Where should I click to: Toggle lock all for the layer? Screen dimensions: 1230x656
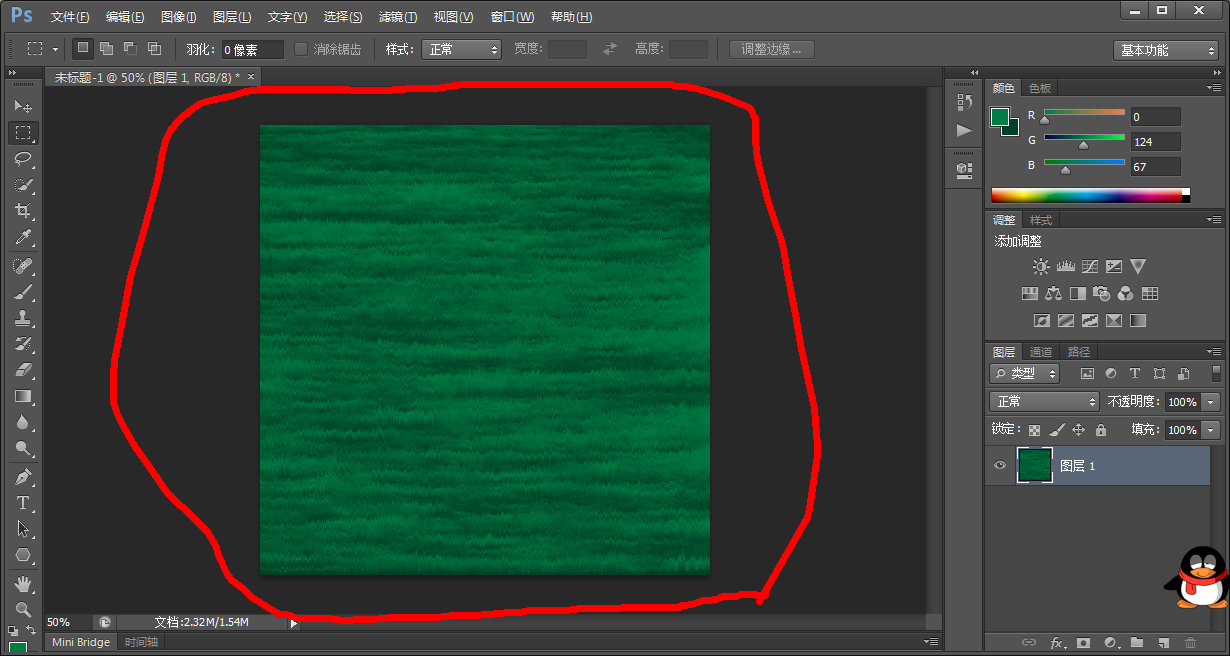[x=1101, y=430]
